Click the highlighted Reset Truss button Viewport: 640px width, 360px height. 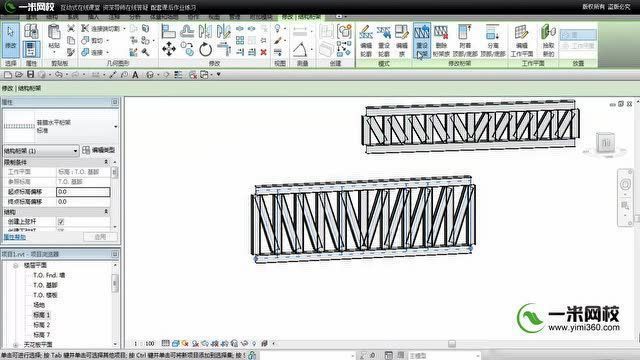click(x=422, y=41)
